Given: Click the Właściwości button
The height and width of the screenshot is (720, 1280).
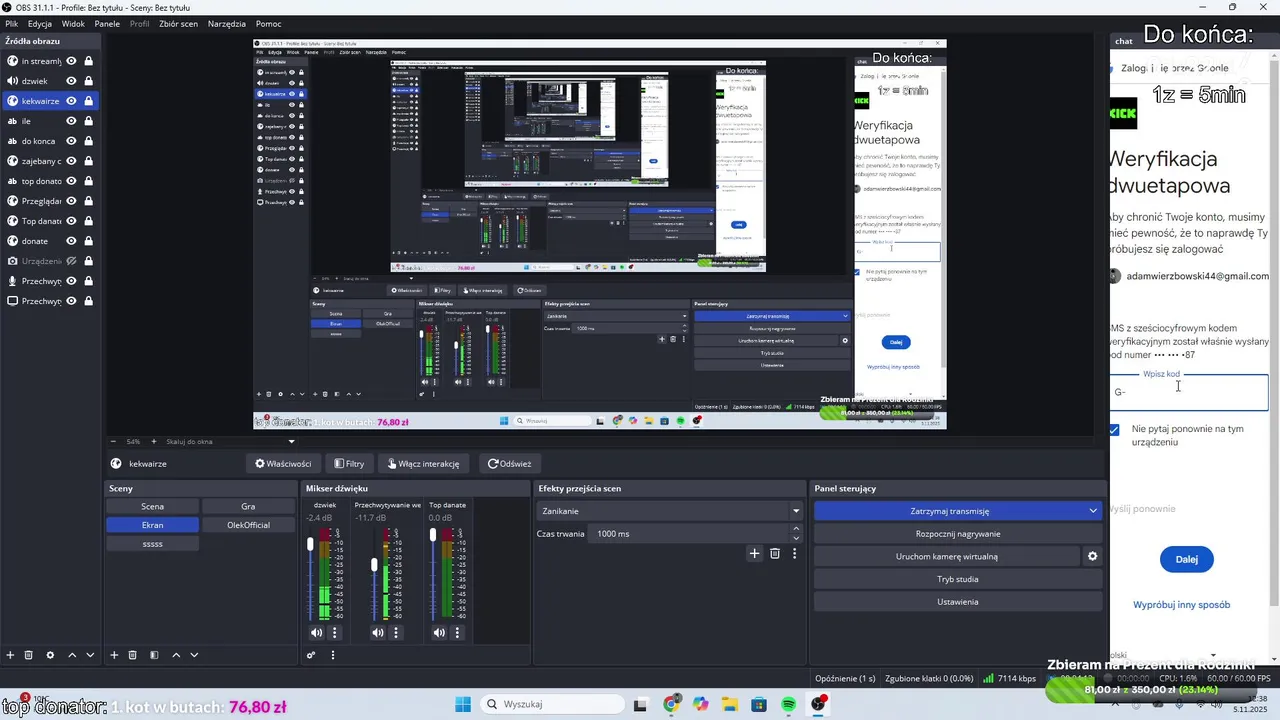Looking at the screenshot, I should (x=283, y=463).
